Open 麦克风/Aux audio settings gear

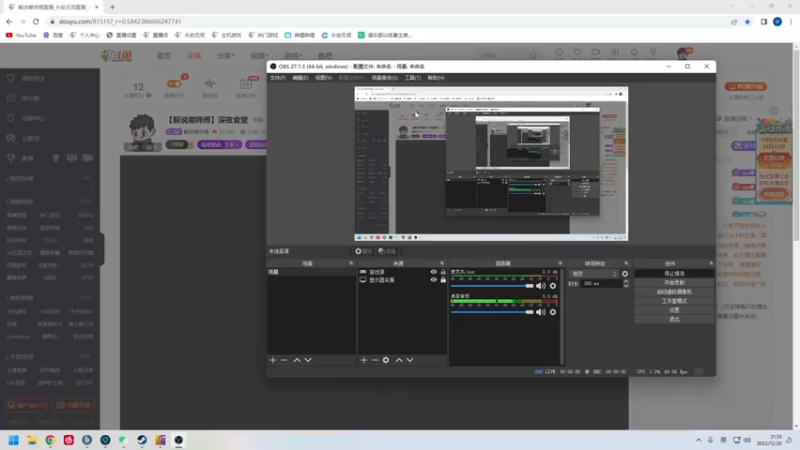553,286
